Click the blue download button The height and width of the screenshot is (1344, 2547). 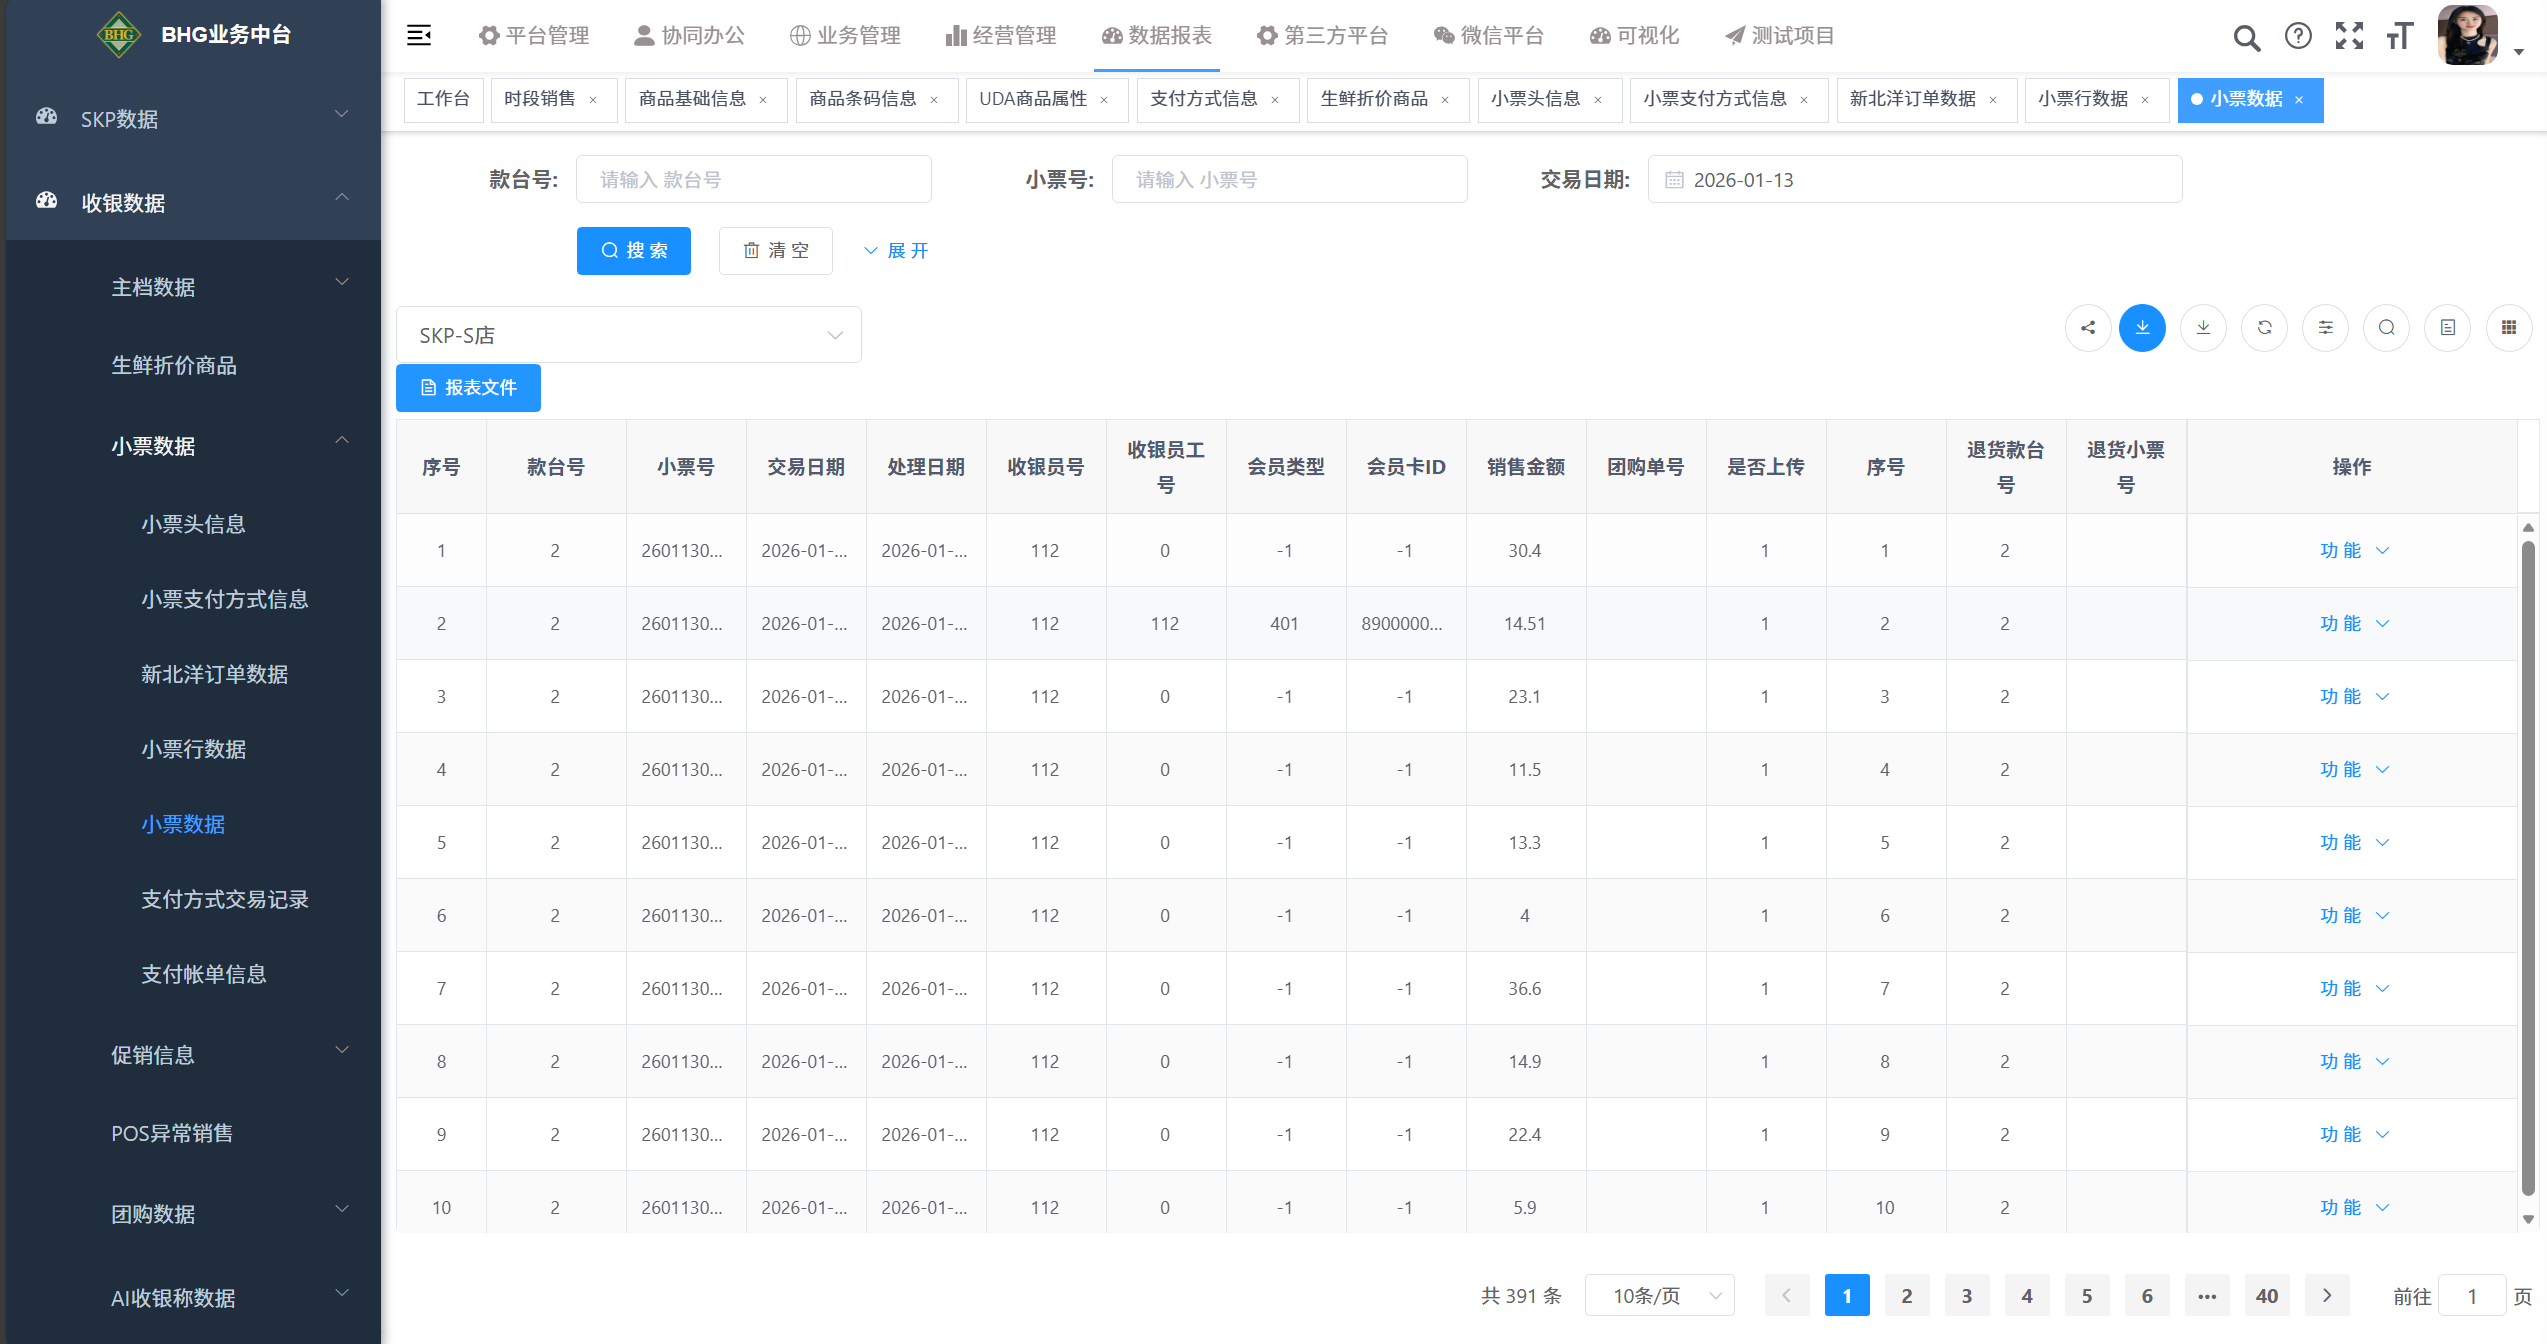pos(2142,328)
